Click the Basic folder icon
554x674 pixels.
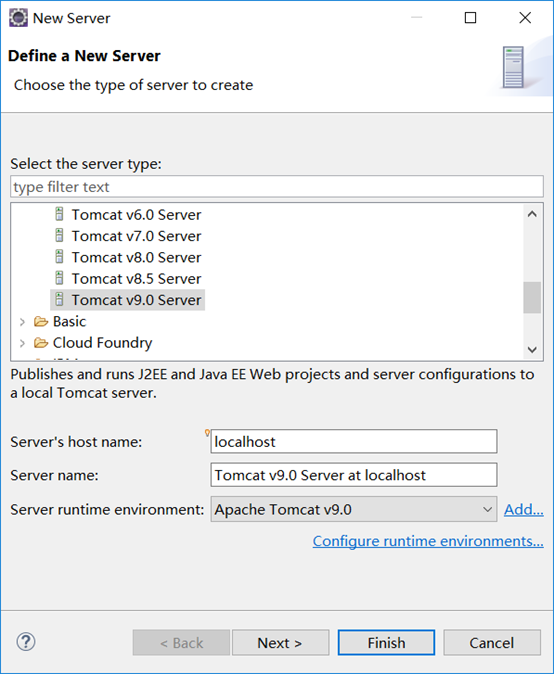(41, 321)
